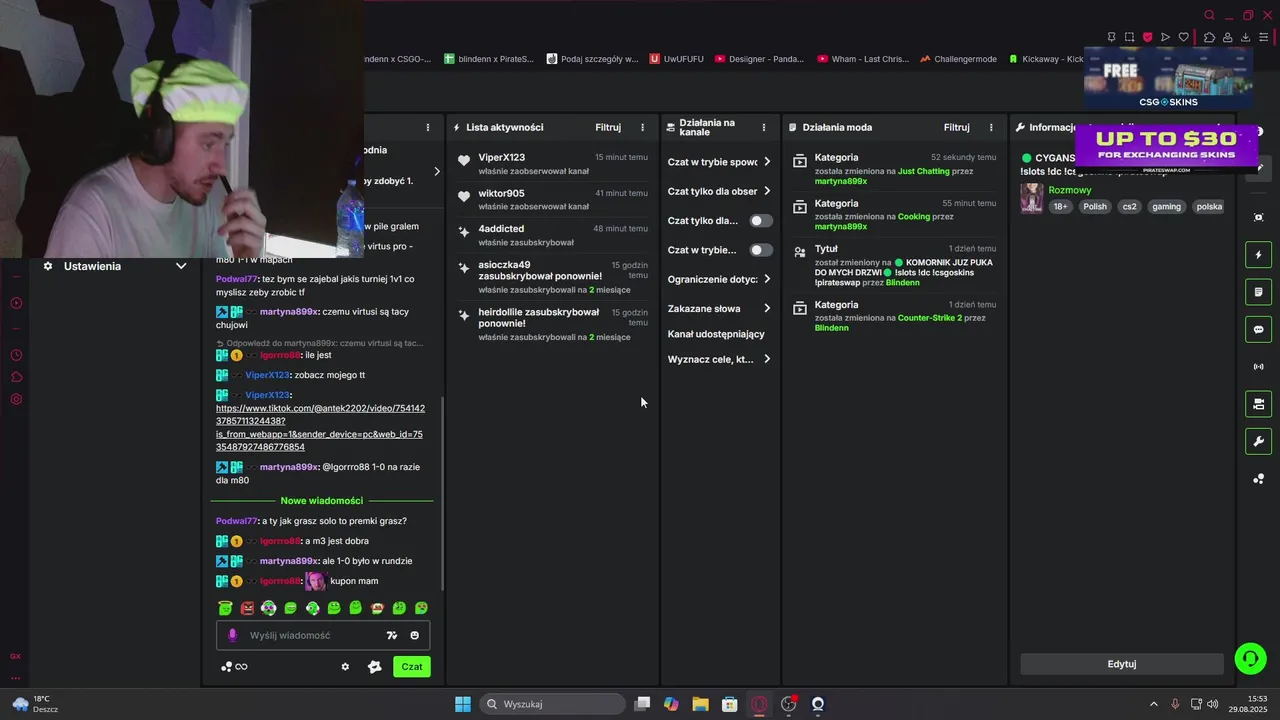Open the Windows Start button

click(x=463, y=704)
